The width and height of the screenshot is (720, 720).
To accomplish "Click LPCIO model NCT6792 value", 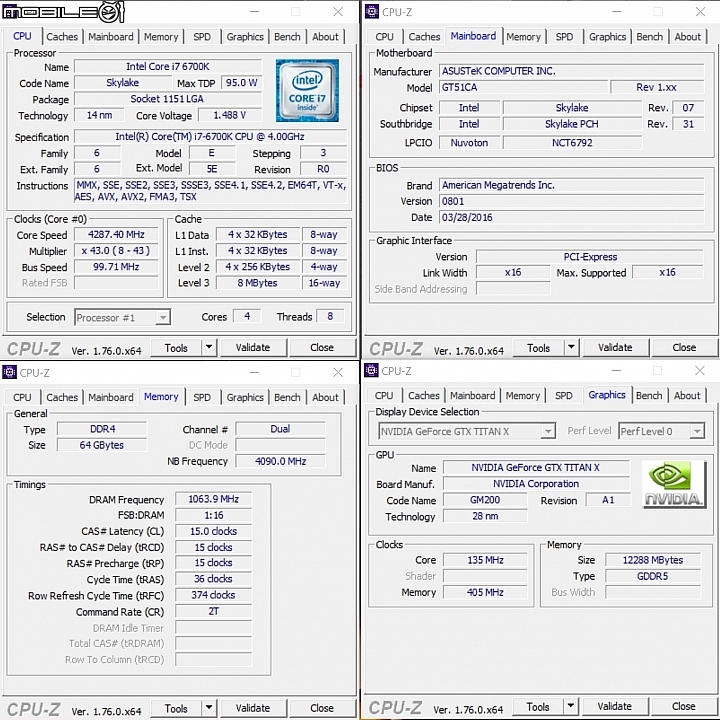I will coord(572,143).
